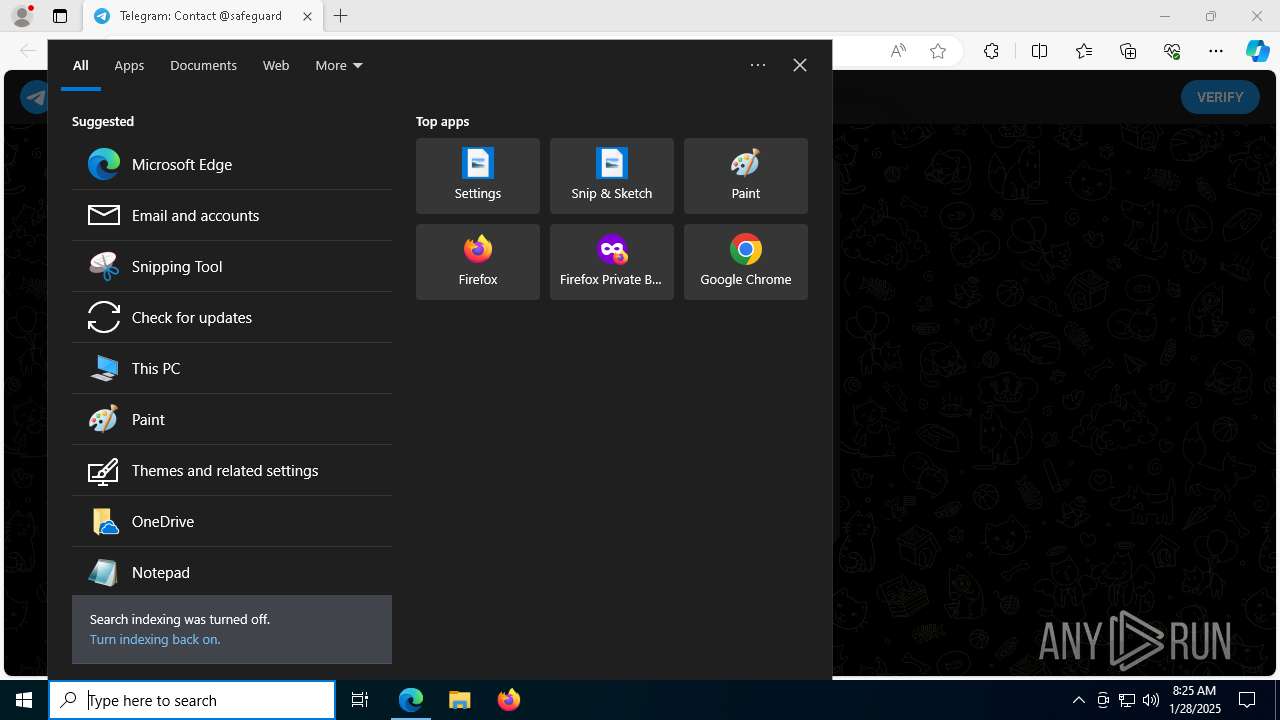Open Check for updates suggestion
Image resolution: width=1280 pixels, height=720 pixels.
point(232,317)
